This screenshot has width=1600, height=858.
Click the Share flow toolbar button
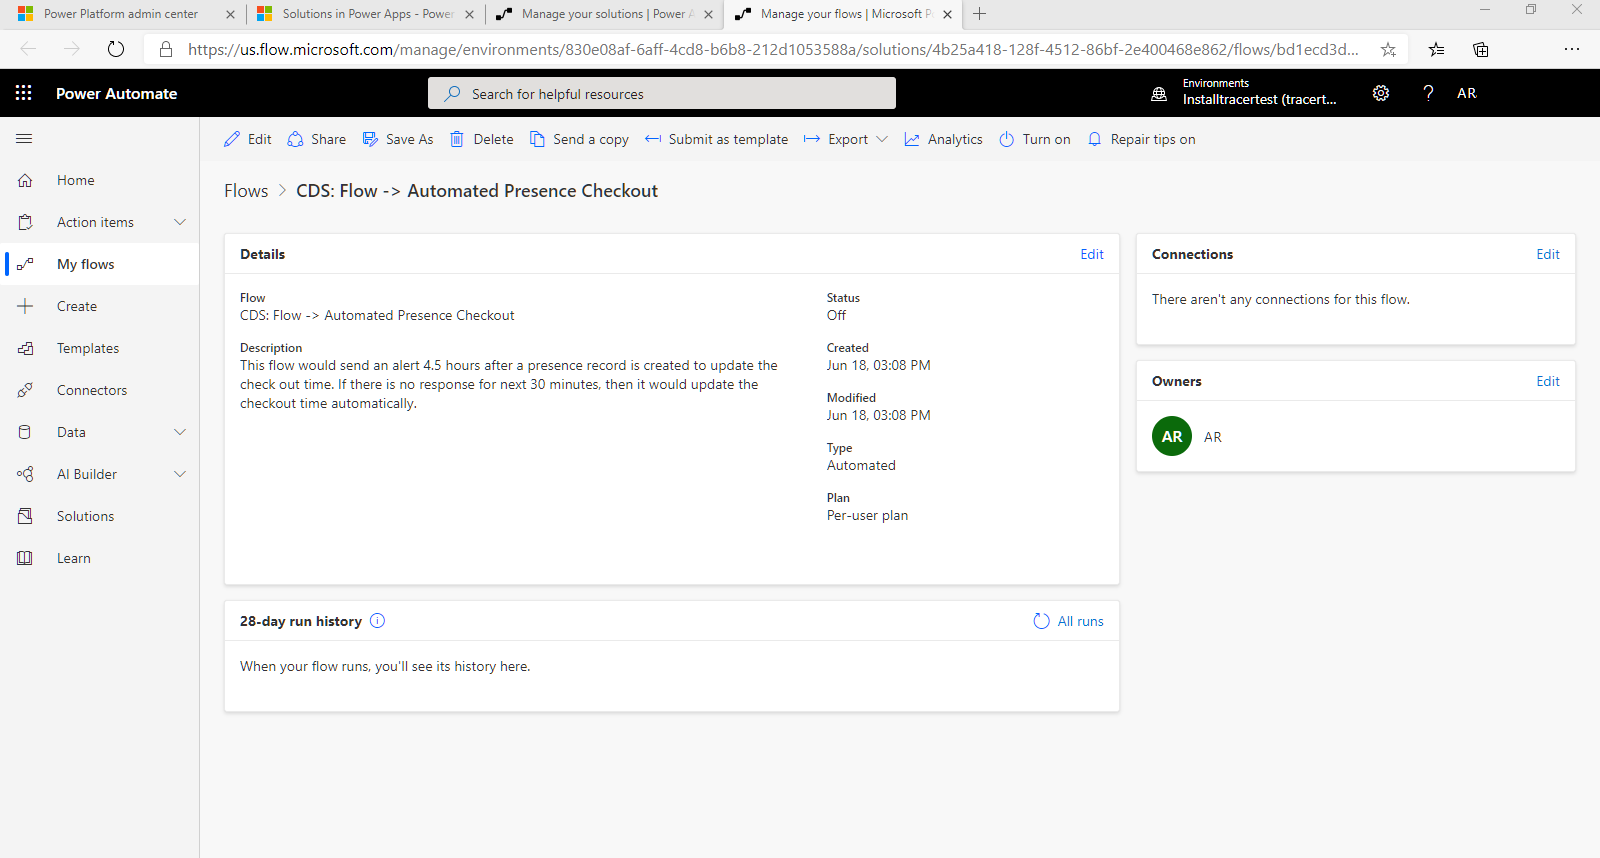click(317, 139)
